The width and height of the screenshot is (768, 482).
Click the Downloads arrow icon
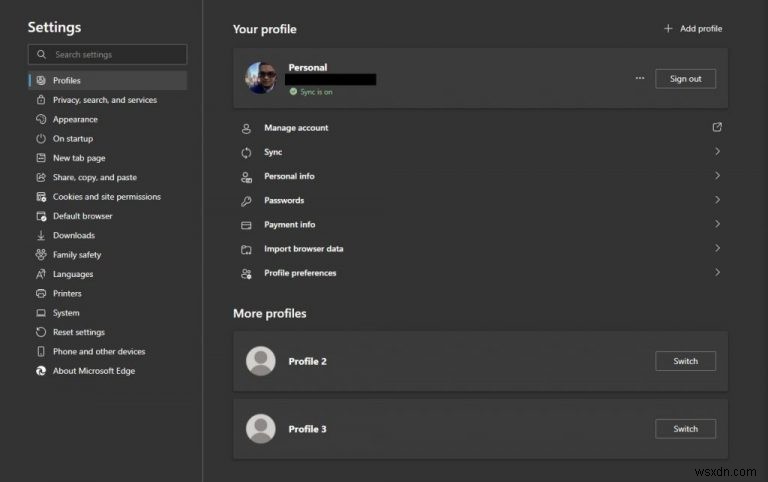click(41, 236)
